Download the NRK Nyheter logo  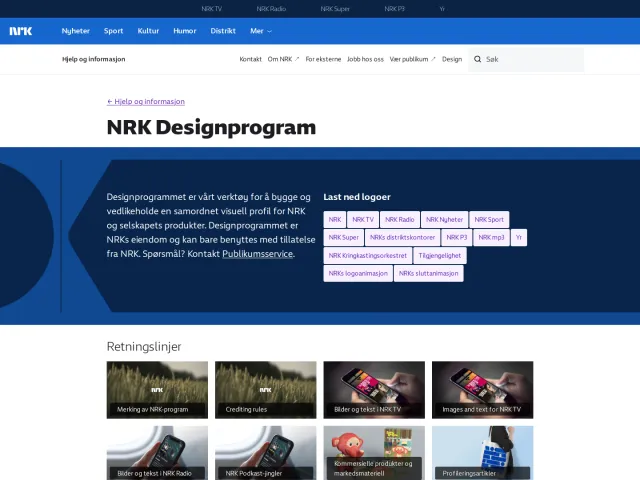(x=444, y=220)
